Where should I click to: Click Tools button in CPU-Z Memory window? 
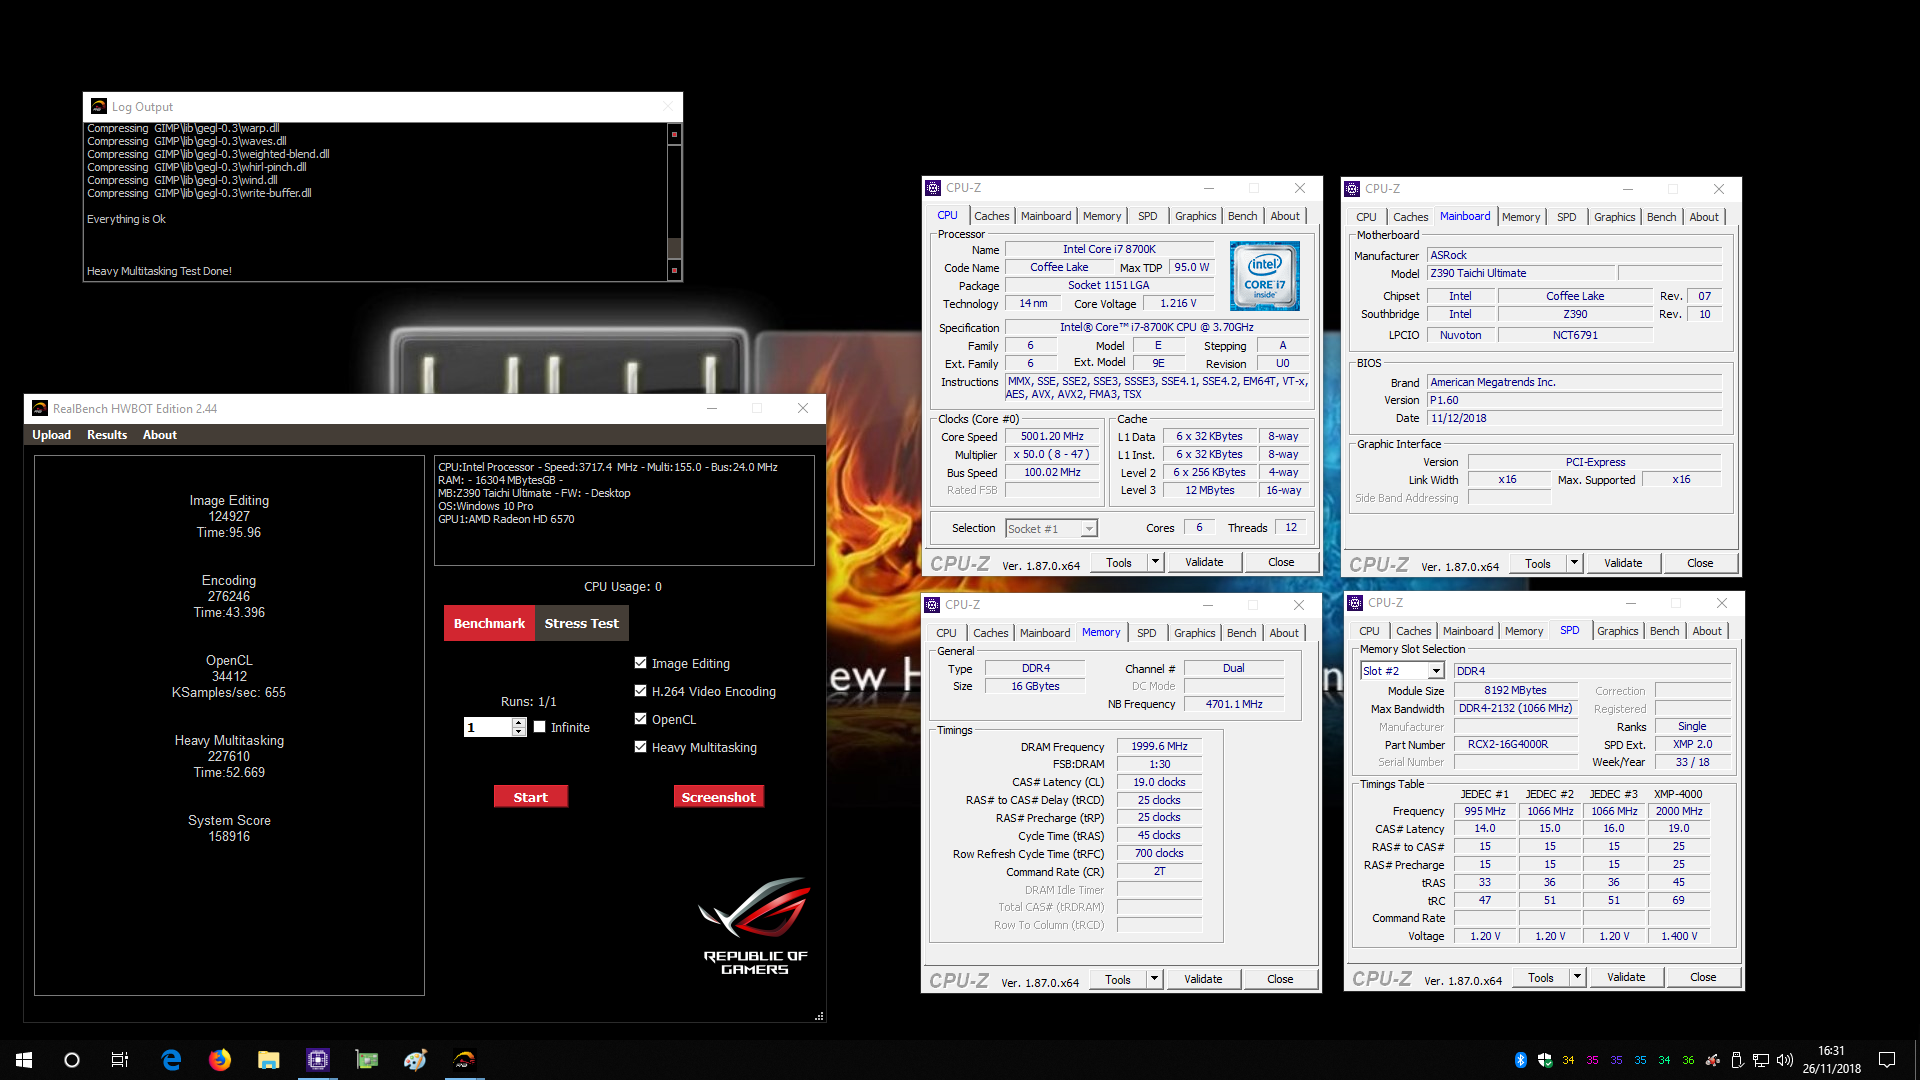tap(1118, 979)
